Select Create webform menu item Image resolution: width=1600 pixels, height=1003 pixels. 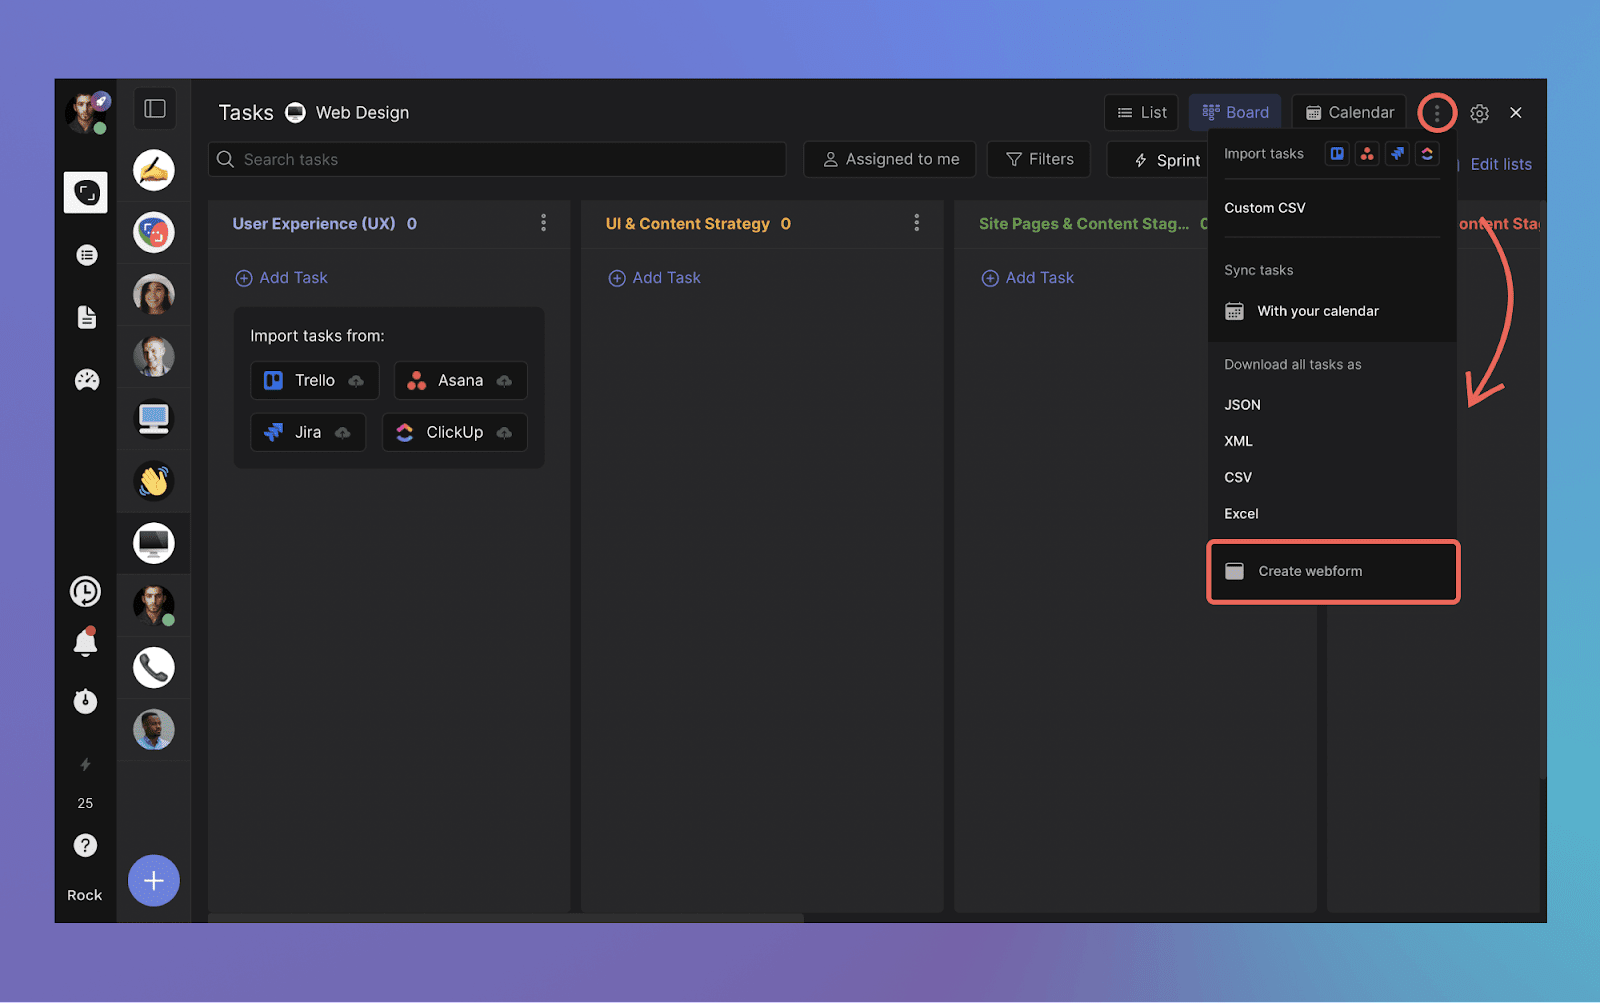1333,572
